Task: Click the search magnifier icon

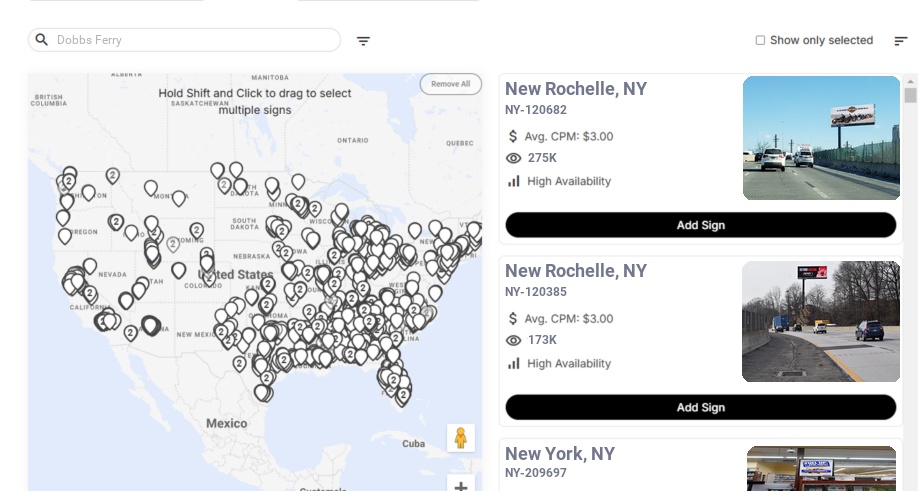Action: [42, 40]
